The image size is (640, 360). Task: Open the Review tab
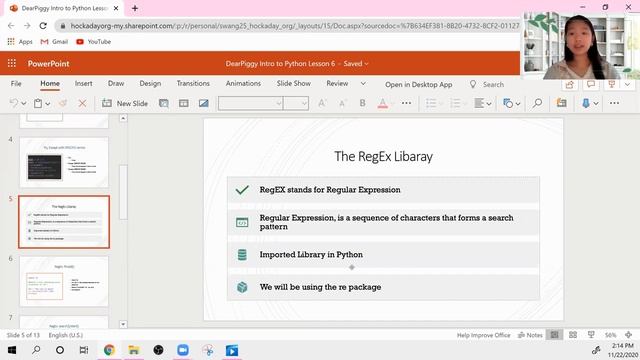pyautogui.click(x=337, y=83)
